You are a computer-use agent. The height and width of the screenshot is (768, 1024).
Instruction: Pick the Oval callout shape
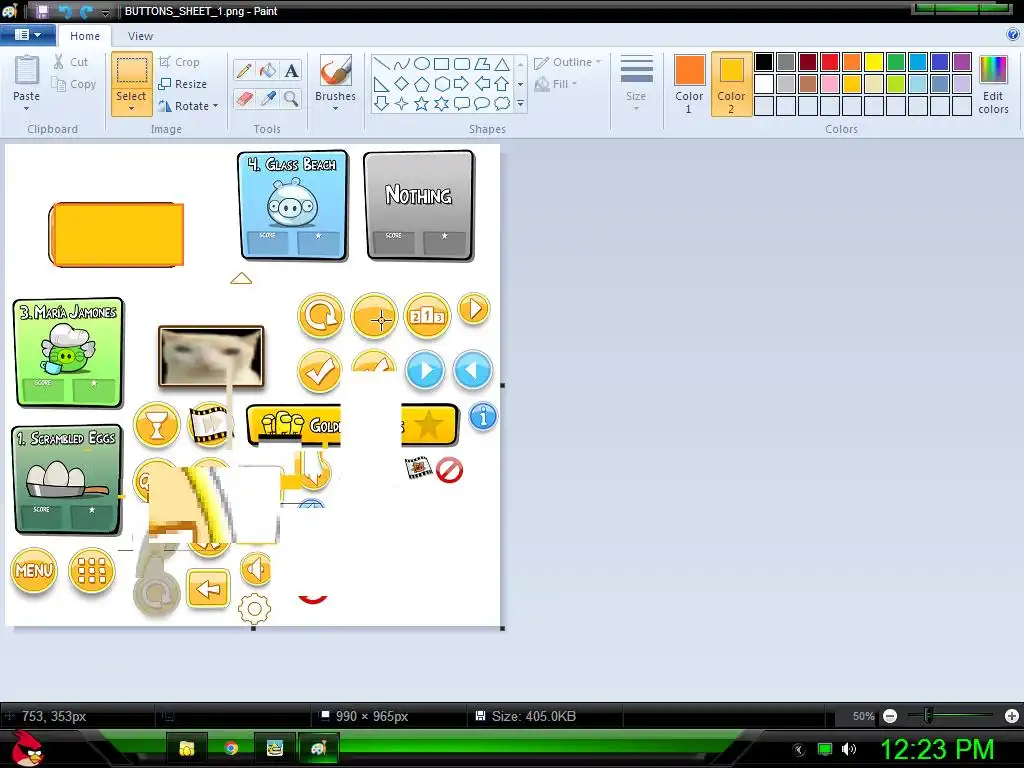point(482,103)
